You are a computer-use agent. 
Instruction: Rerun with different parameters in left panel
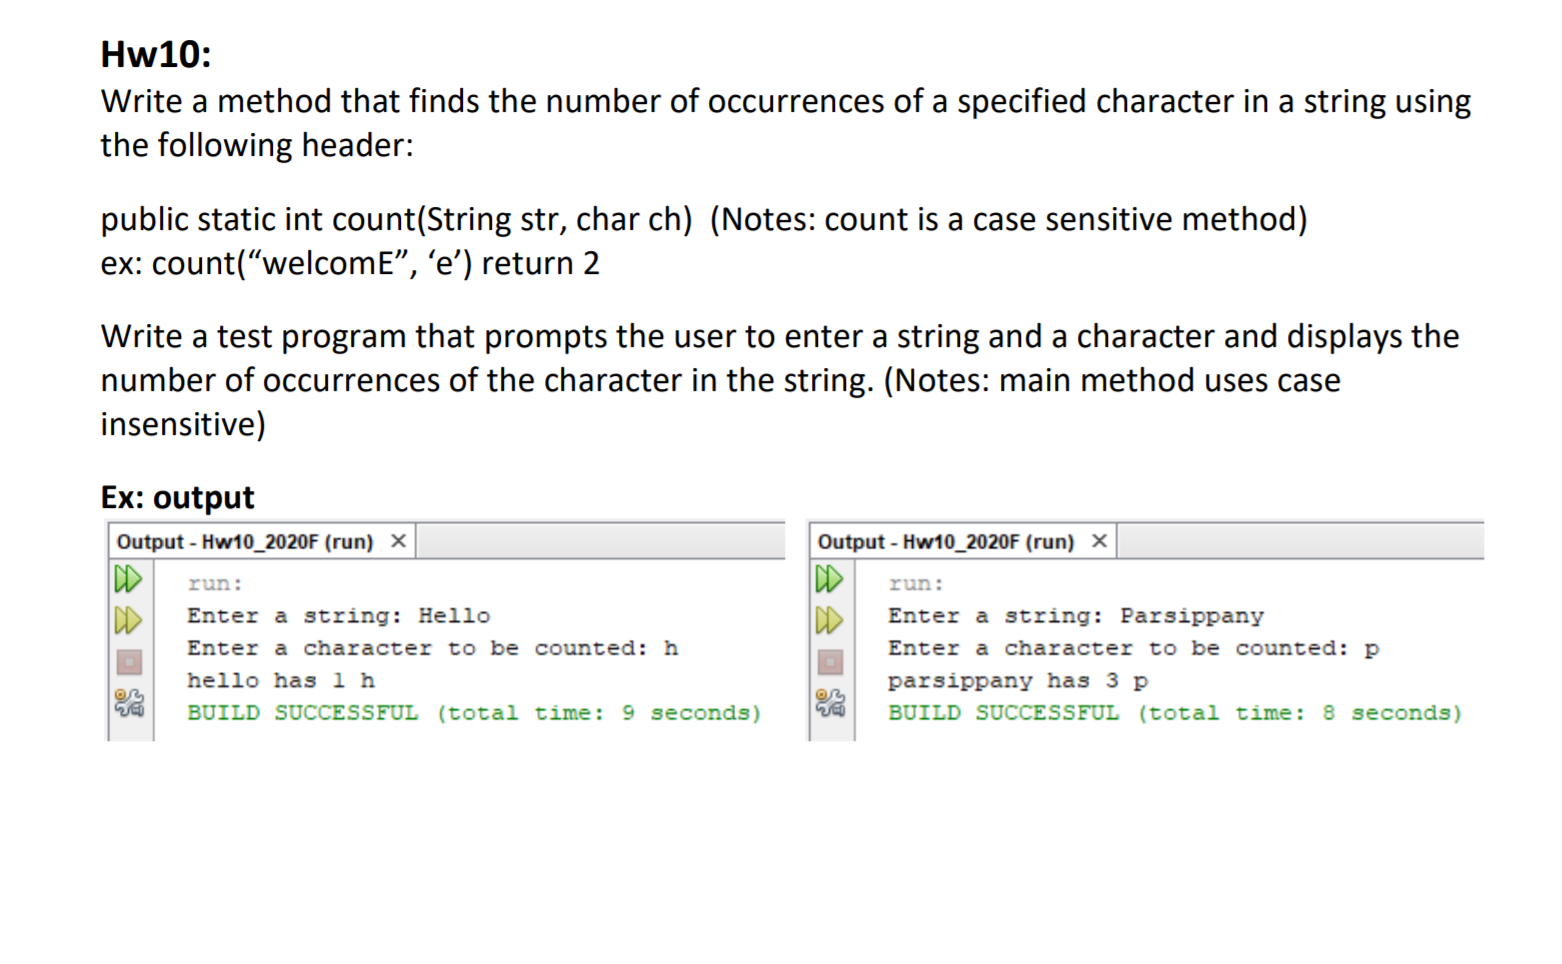pyautogui.click(x=129, y=618)
